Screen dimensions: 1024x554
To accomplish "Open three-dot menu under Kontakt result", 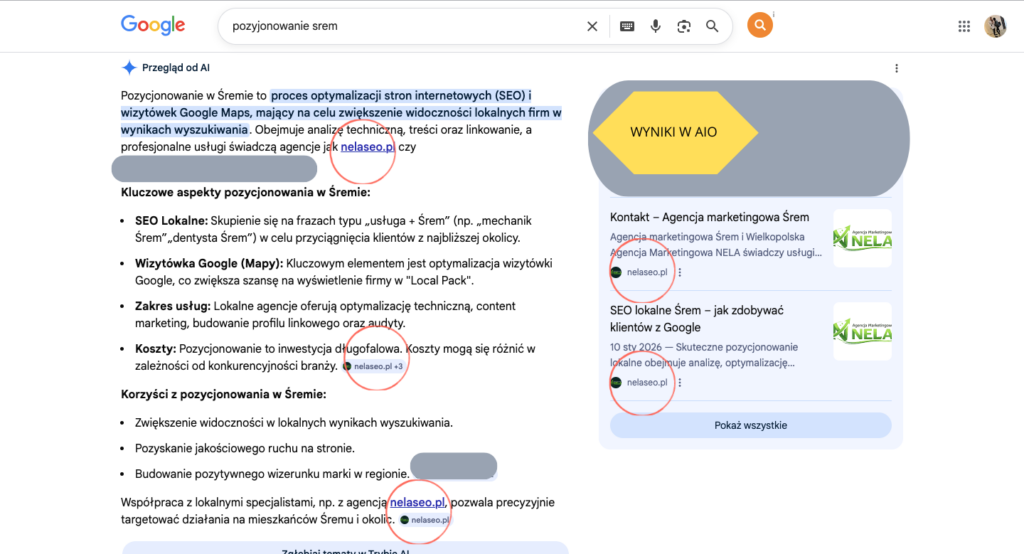I will pyautogui.click(x=680, y=272).
